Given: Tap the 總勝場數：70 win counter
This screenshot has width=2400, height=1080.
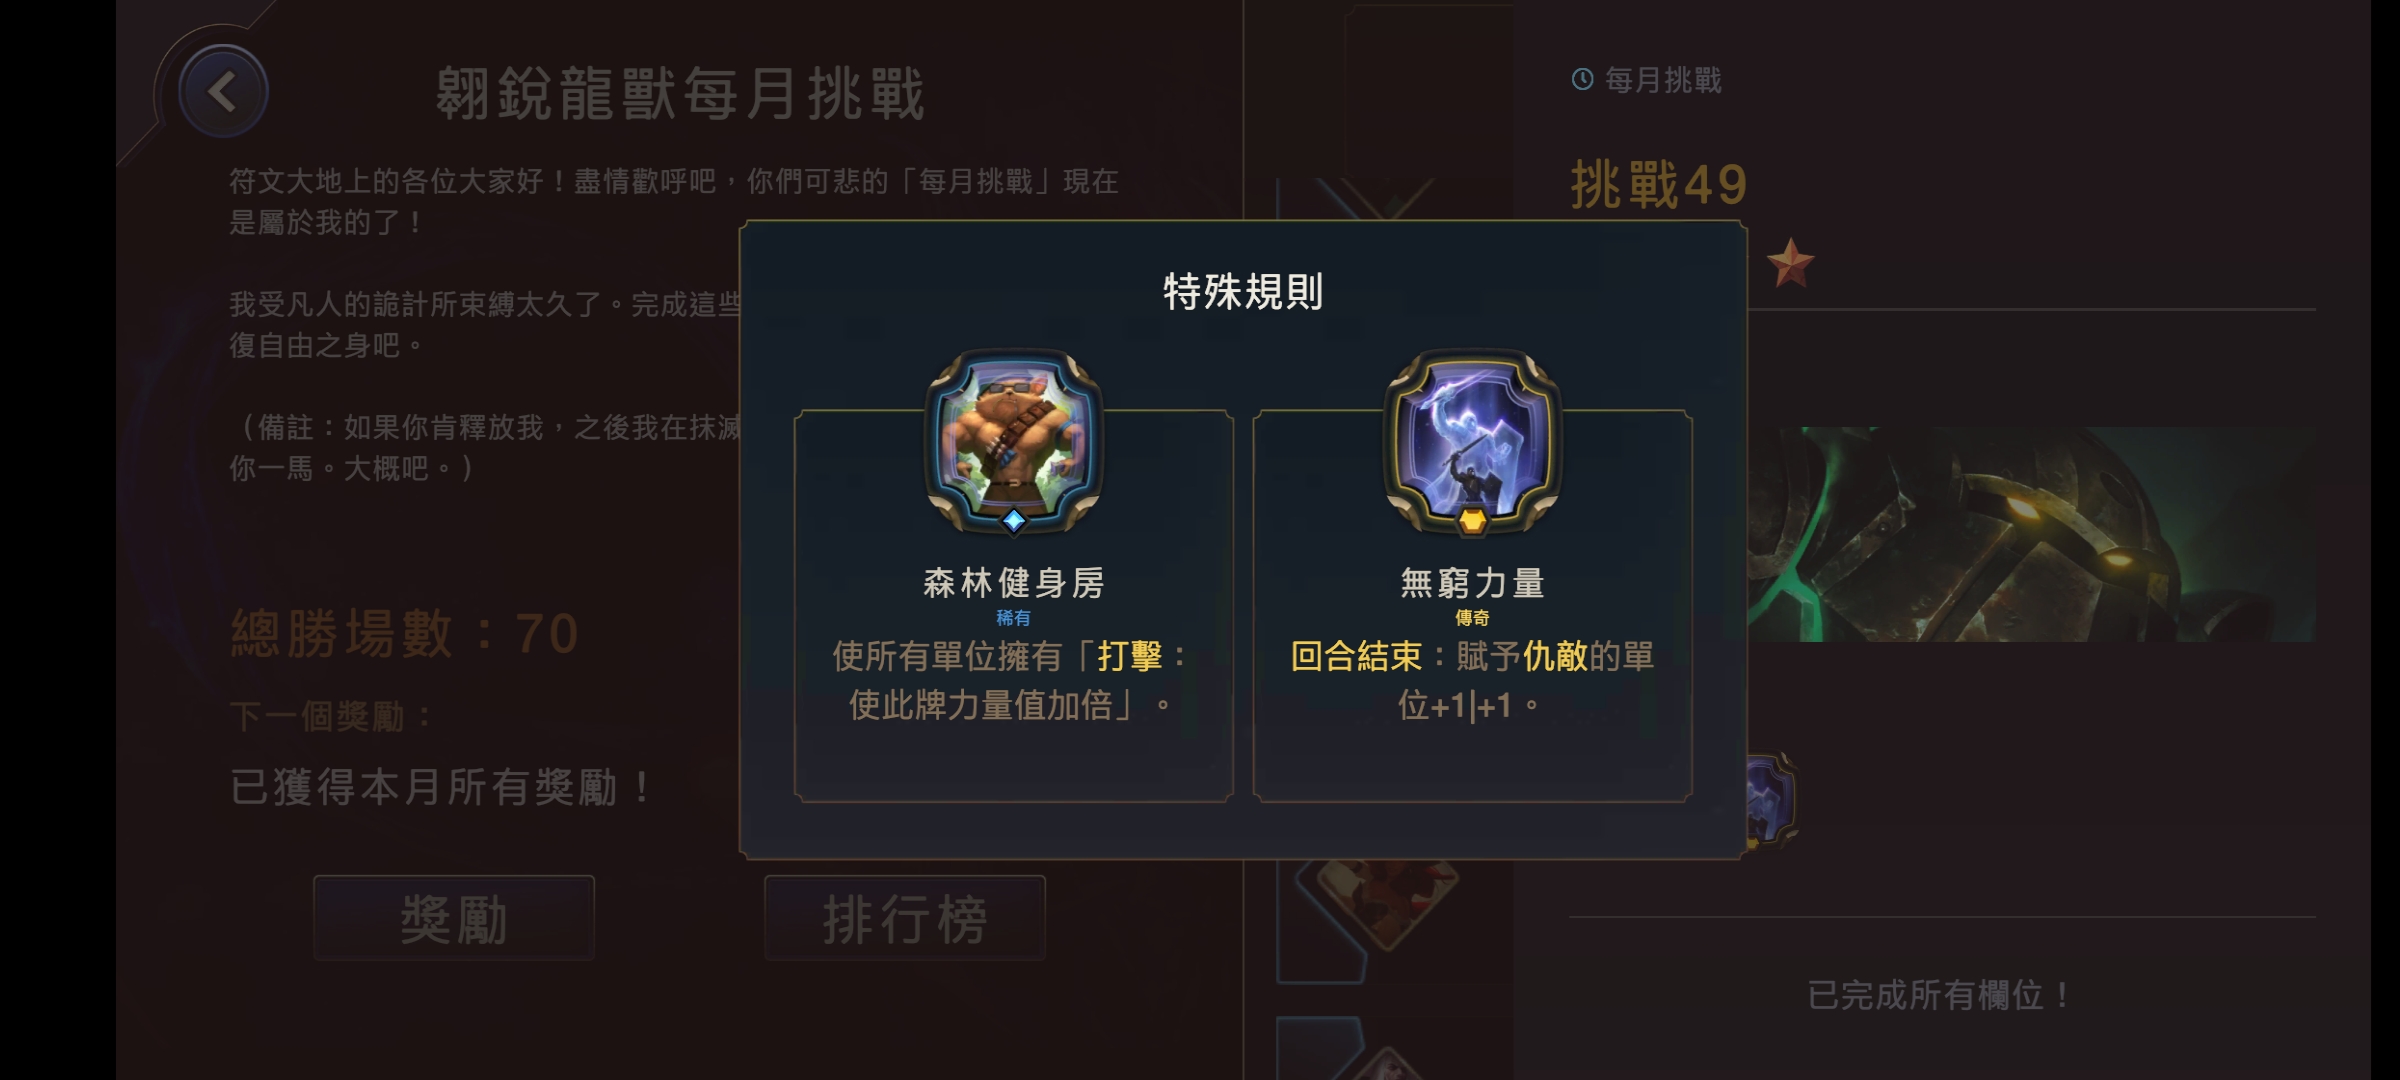Looking at the screenshot, I should click(x=405, y=633).
